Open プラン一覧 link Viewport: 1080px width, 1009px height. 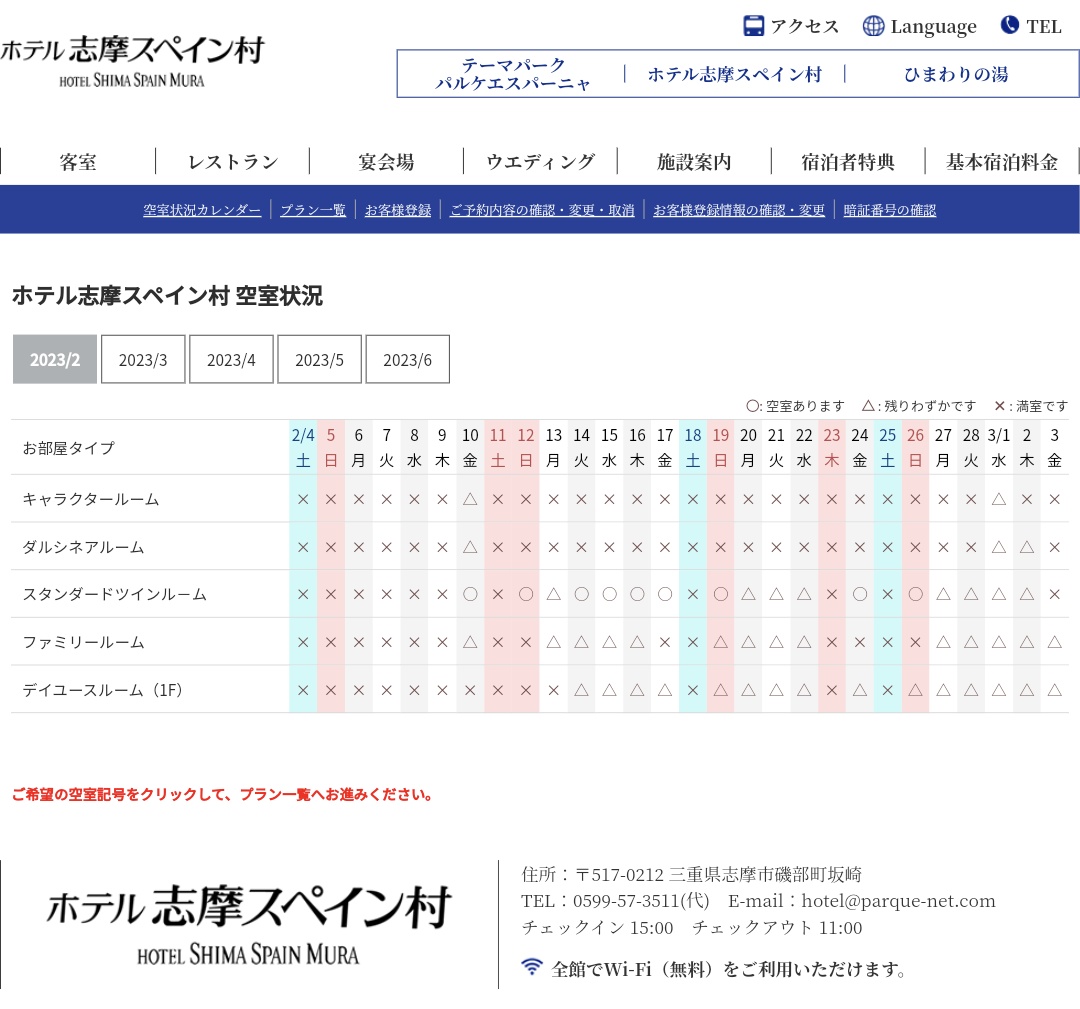[313, 210]
